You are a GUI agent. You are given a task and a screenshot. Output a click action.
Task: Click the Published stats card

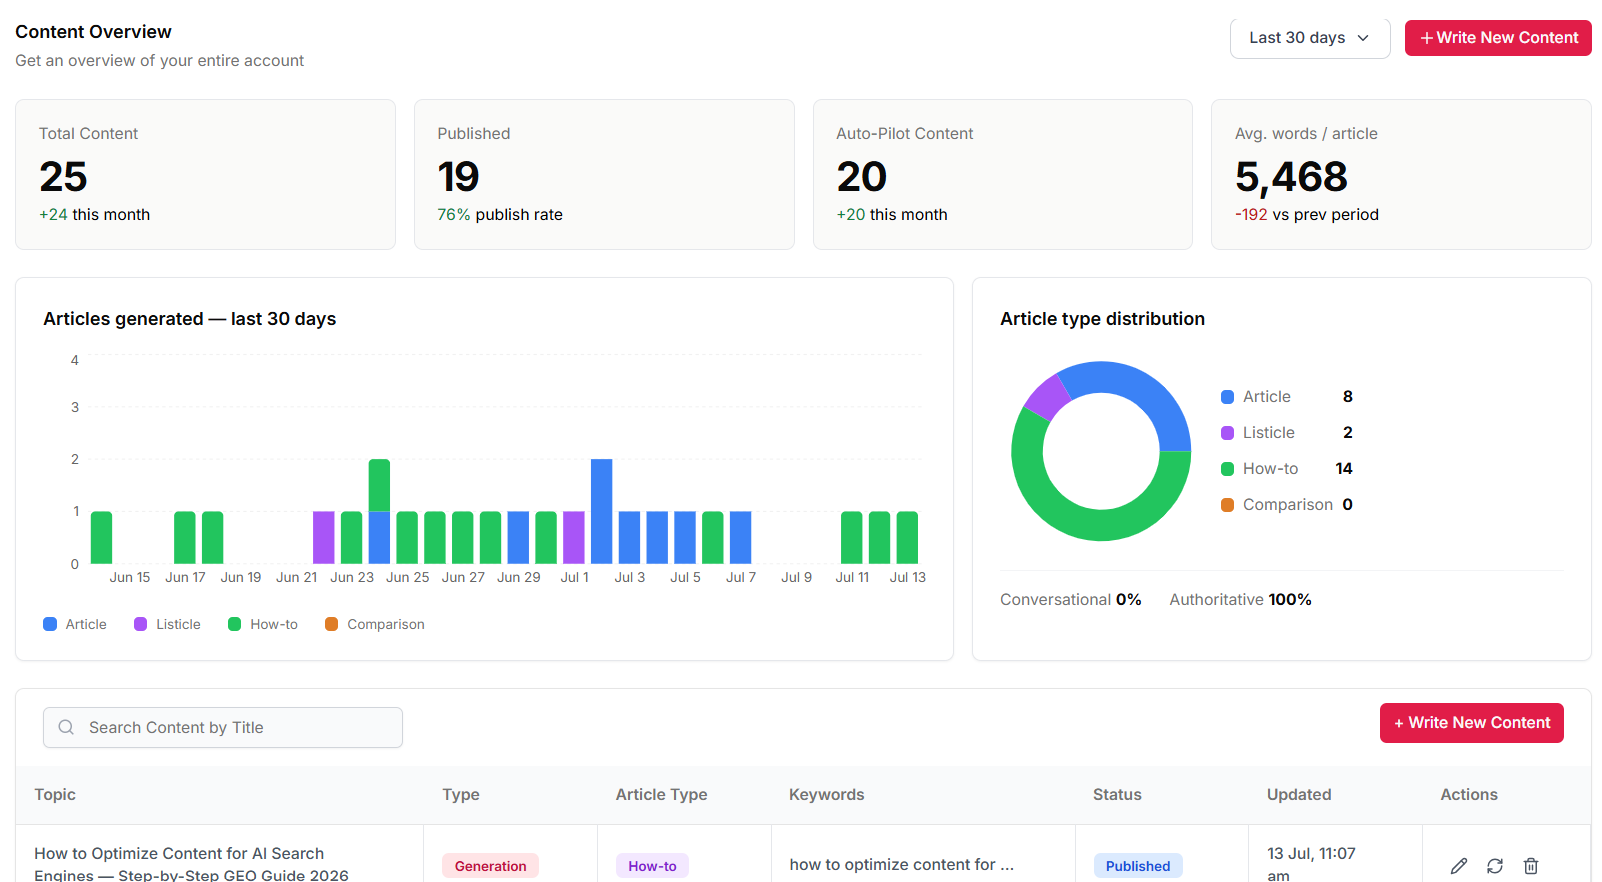pyautogui.click(x=604, y=174)
